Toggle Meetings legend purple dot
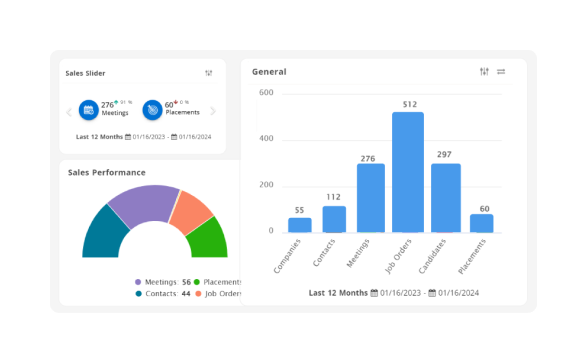The width and height of the screenshot is (587, 363). point(138,282)
